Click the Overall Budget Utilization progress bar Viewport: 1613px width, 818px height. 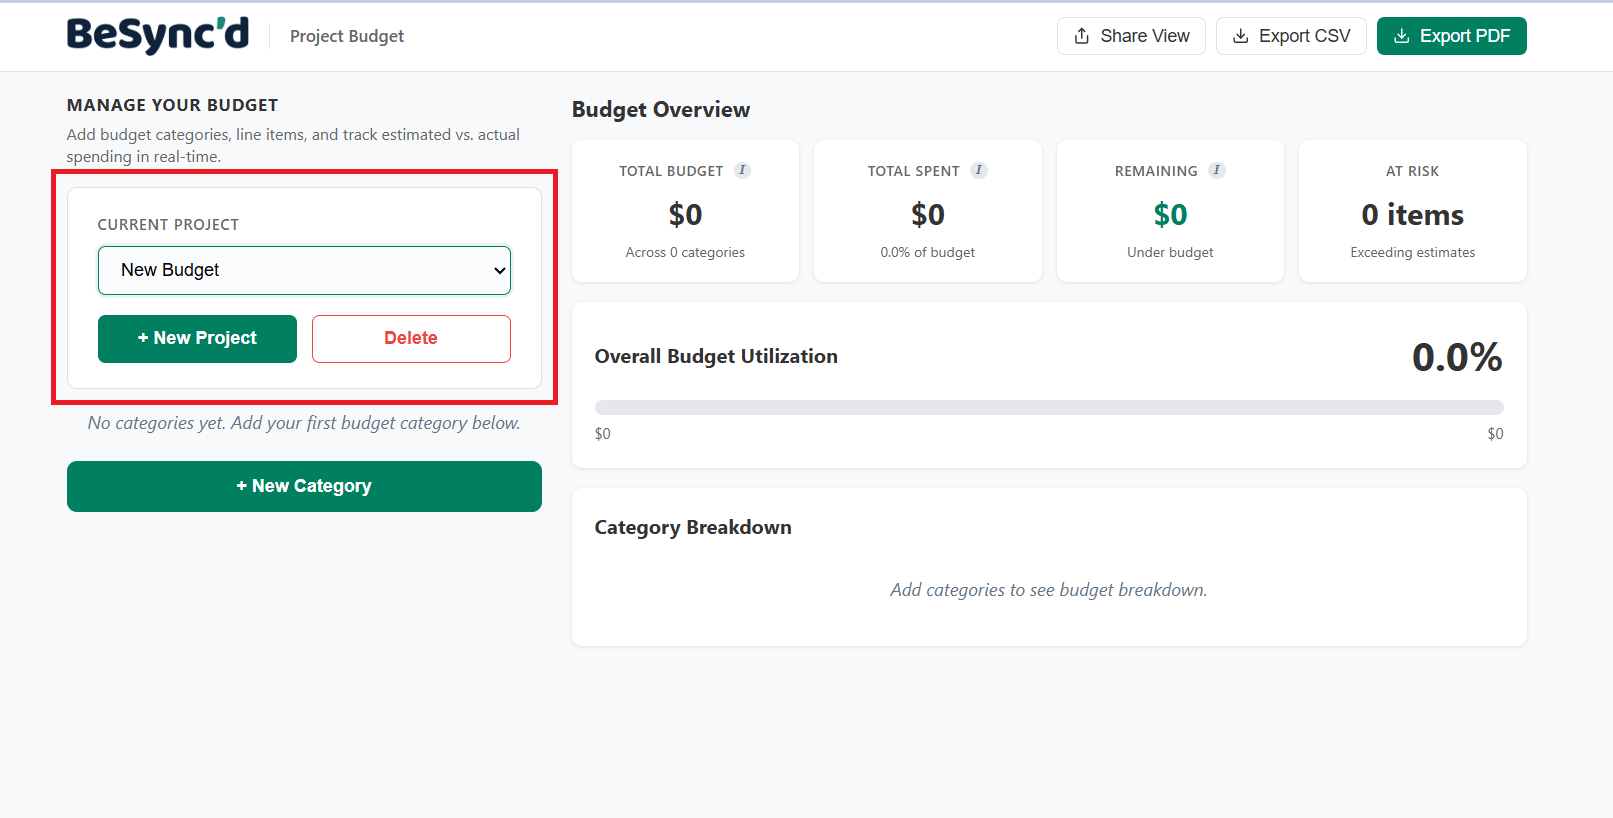point(1049,407)
